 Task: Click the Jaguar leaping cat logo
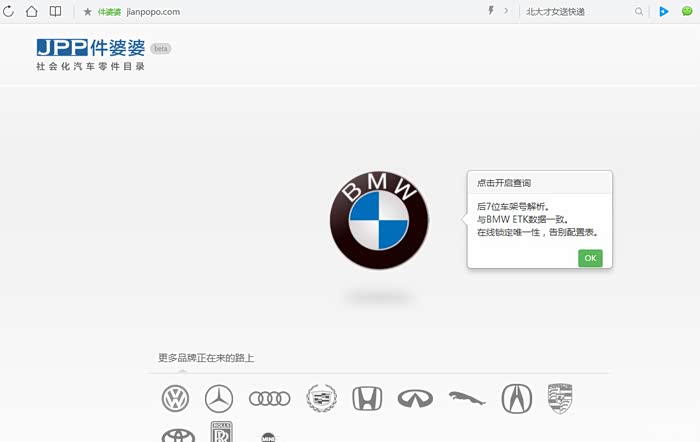pos(466,398)
